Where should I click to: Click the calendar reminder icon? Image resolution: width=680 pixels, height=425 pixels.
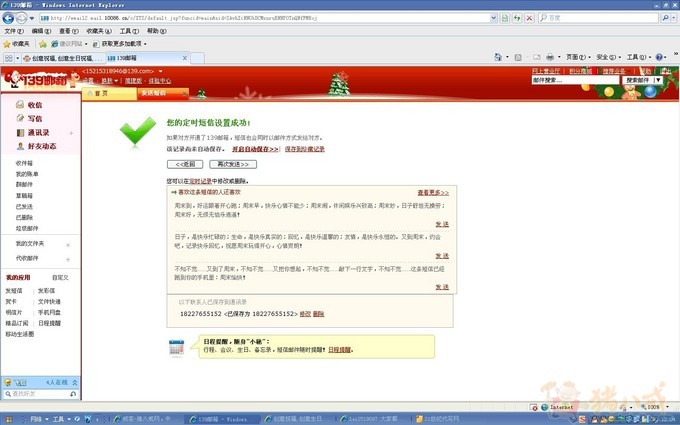(177, 347)
